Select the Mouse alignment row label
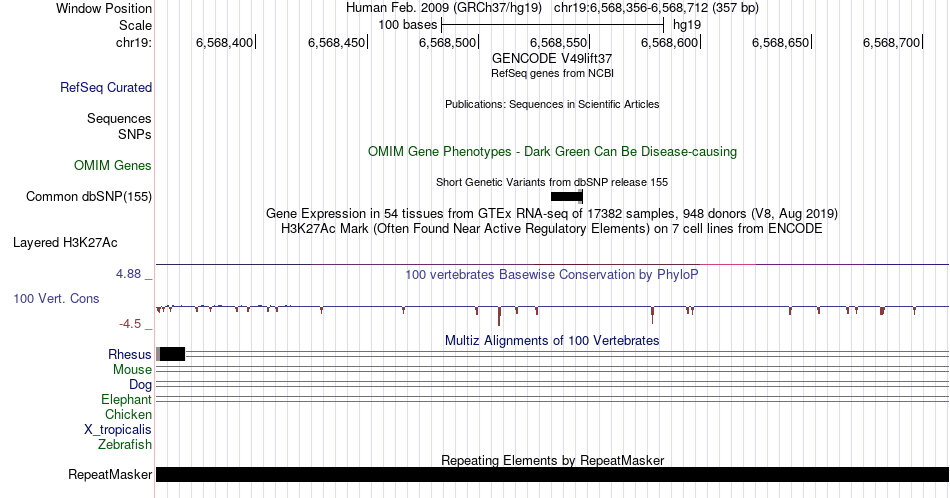950x498 pixels. [132, 369]
